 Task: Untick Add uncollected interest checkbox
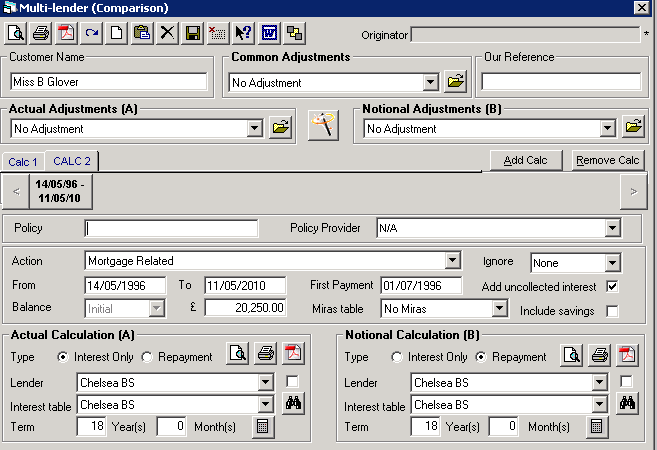coord(612,287)
